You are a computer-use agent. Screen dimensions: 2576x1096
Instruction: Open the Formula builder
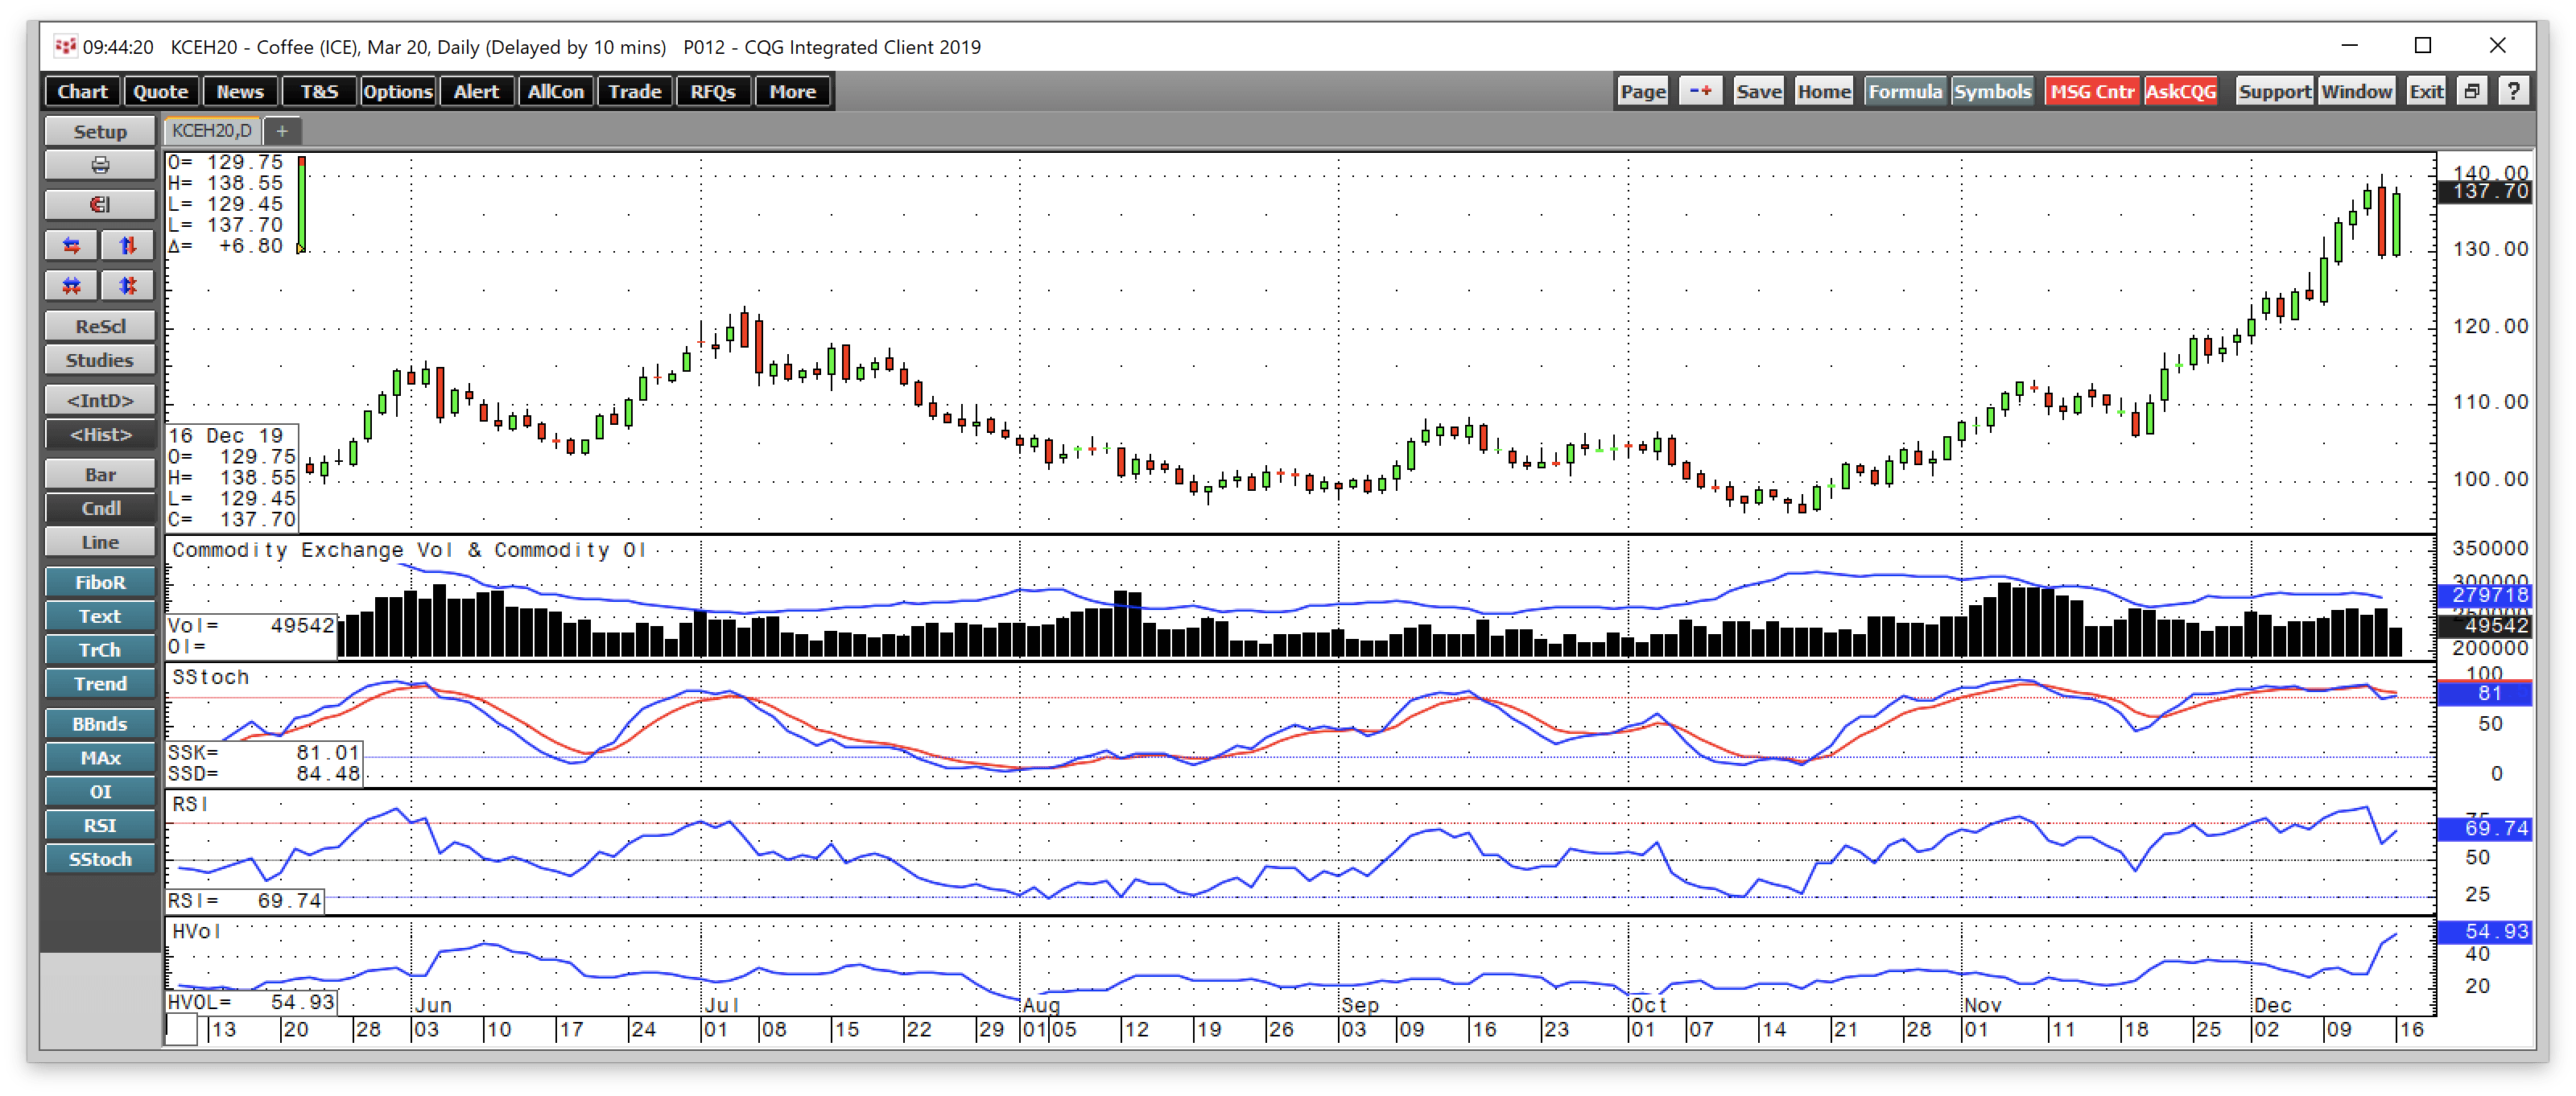pos(1905,91)
